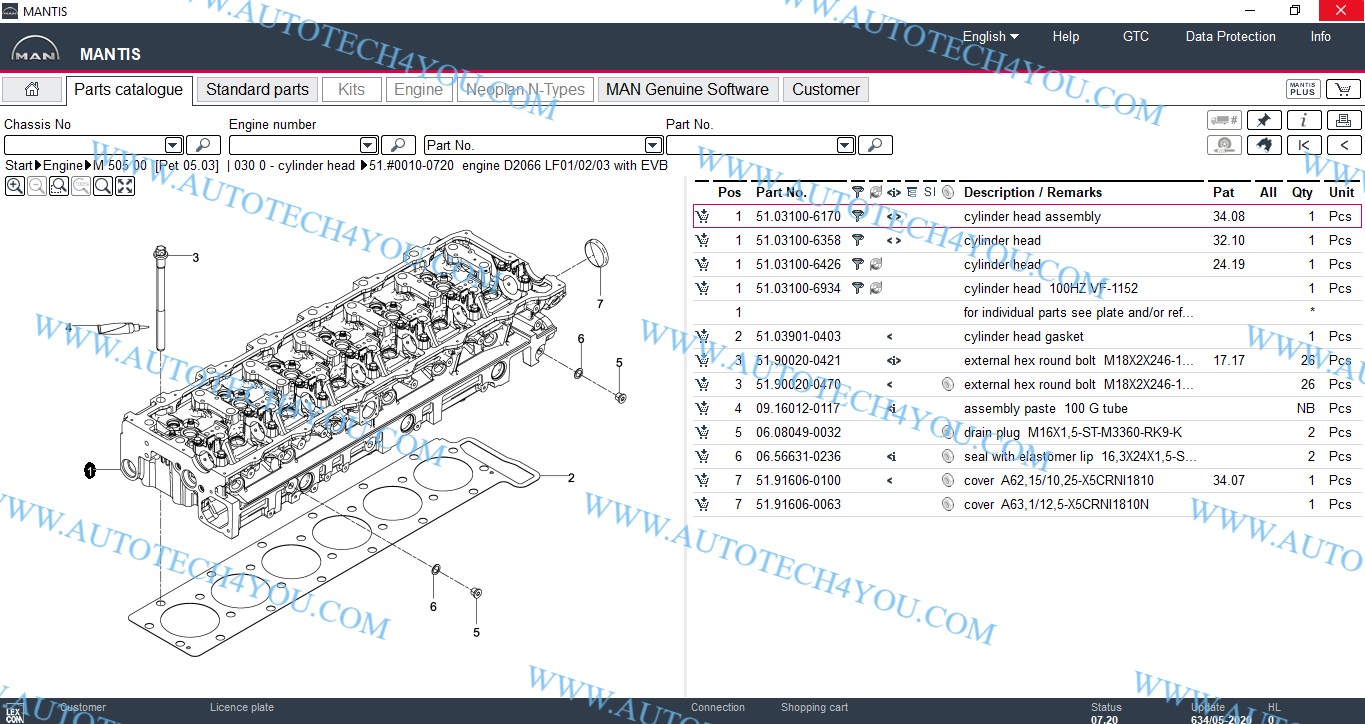1365x724 pixels.
Task: Select the cylinder head assembly row
Action: pos(1031,217)
